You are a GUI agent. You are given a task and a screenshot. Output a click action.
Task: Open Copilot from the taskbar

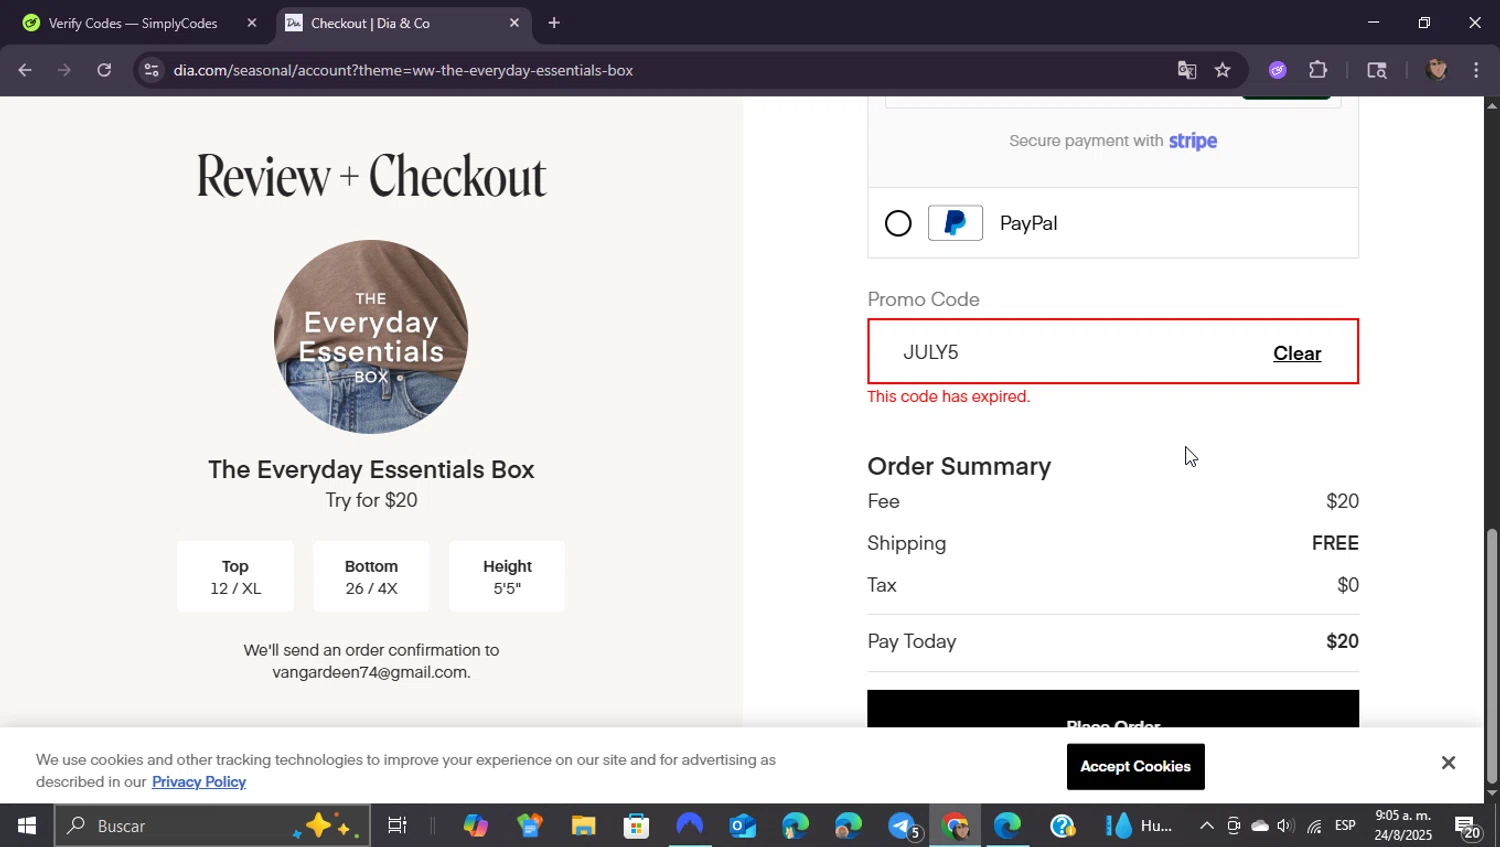coord(475,826)
